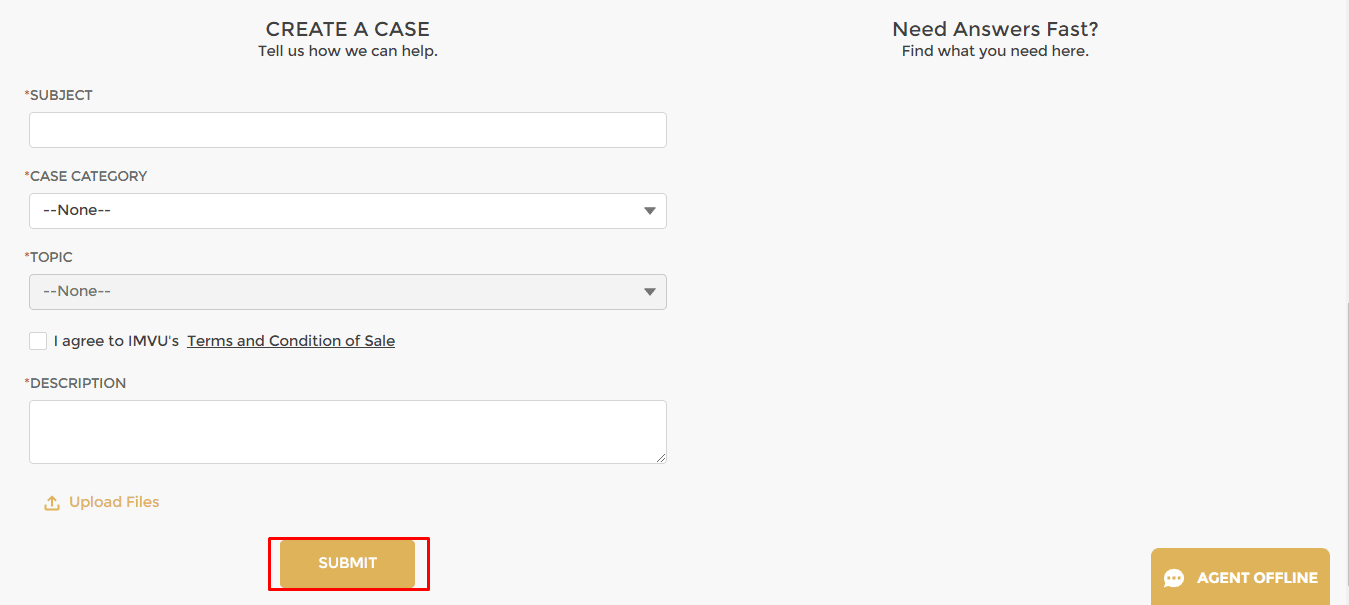Click the CREATE A CASE heading

[x=347, y=28]
